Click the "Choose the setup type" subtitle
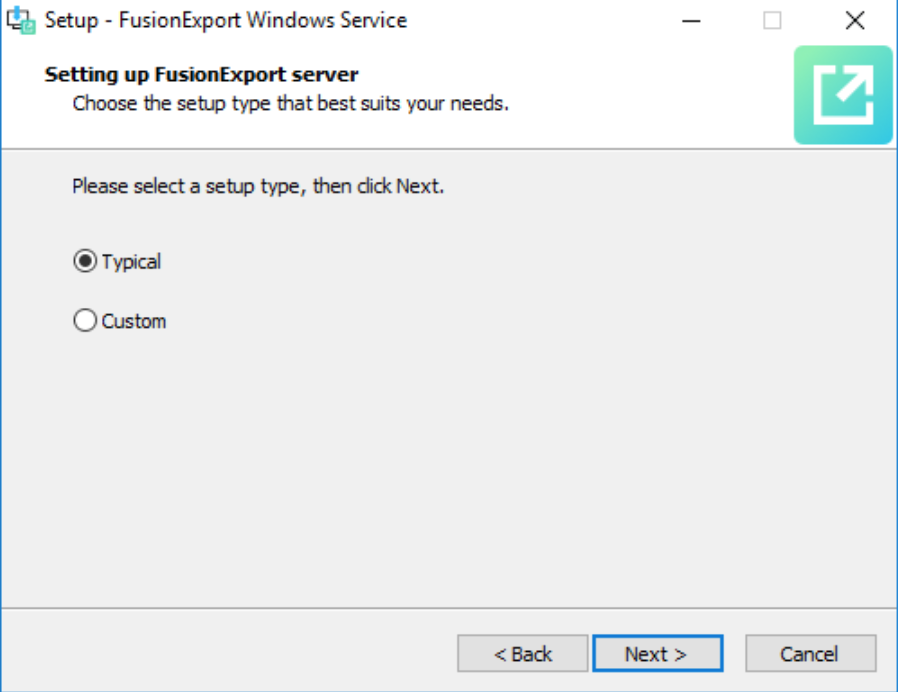The image size is (898, 692). coord(290,102)
